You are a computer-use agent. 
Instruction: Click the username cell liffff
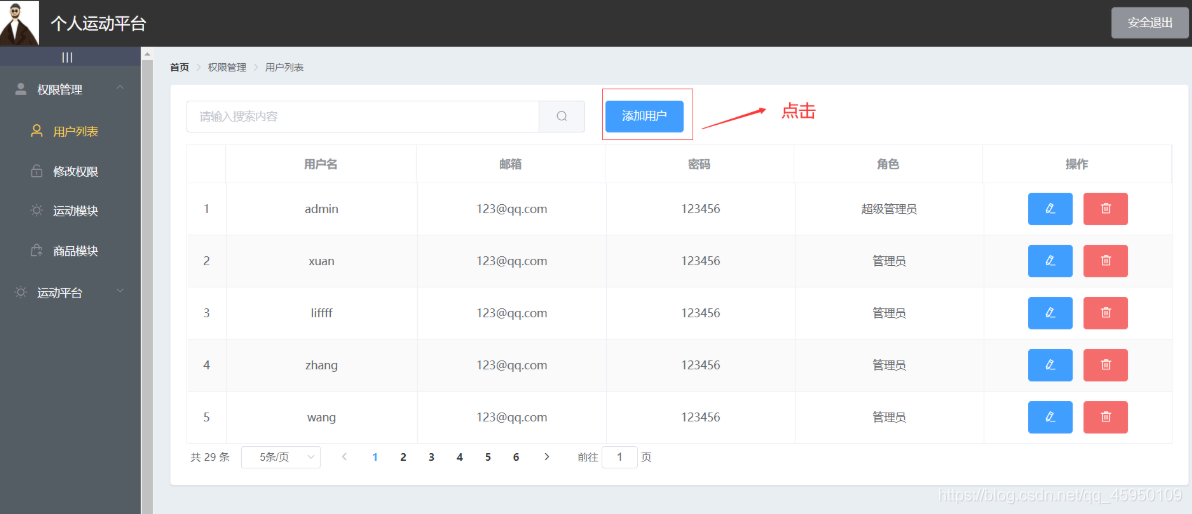(321, 313)
